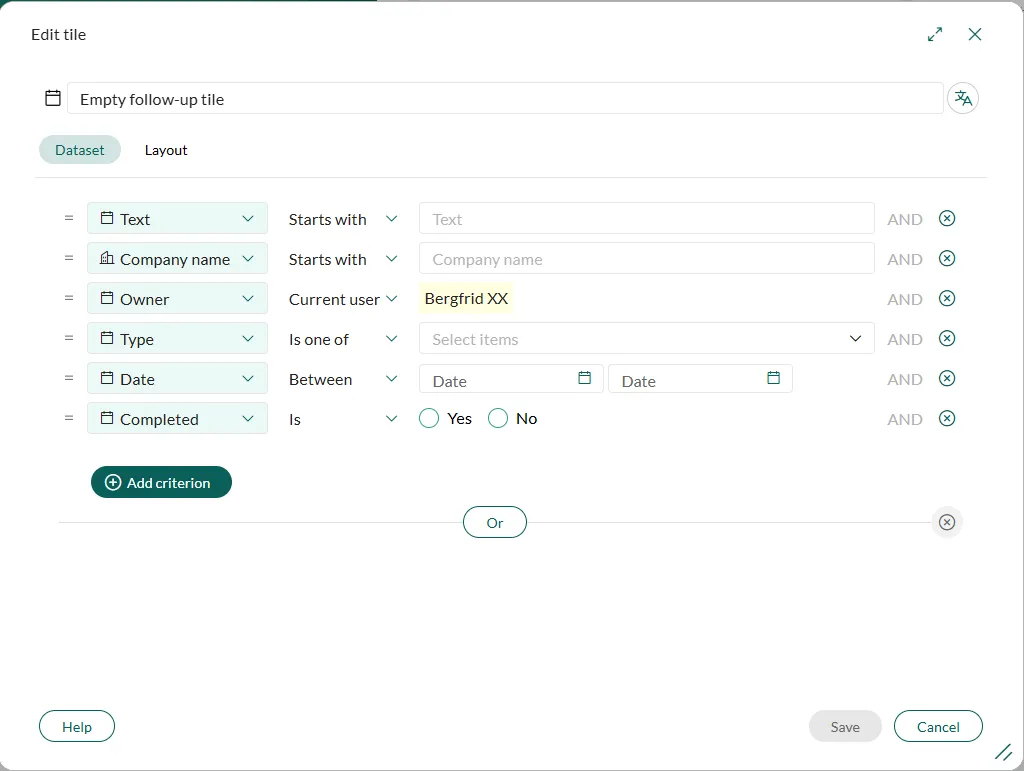
Task: Select No for Completed
Action: [x=498, y=419]
